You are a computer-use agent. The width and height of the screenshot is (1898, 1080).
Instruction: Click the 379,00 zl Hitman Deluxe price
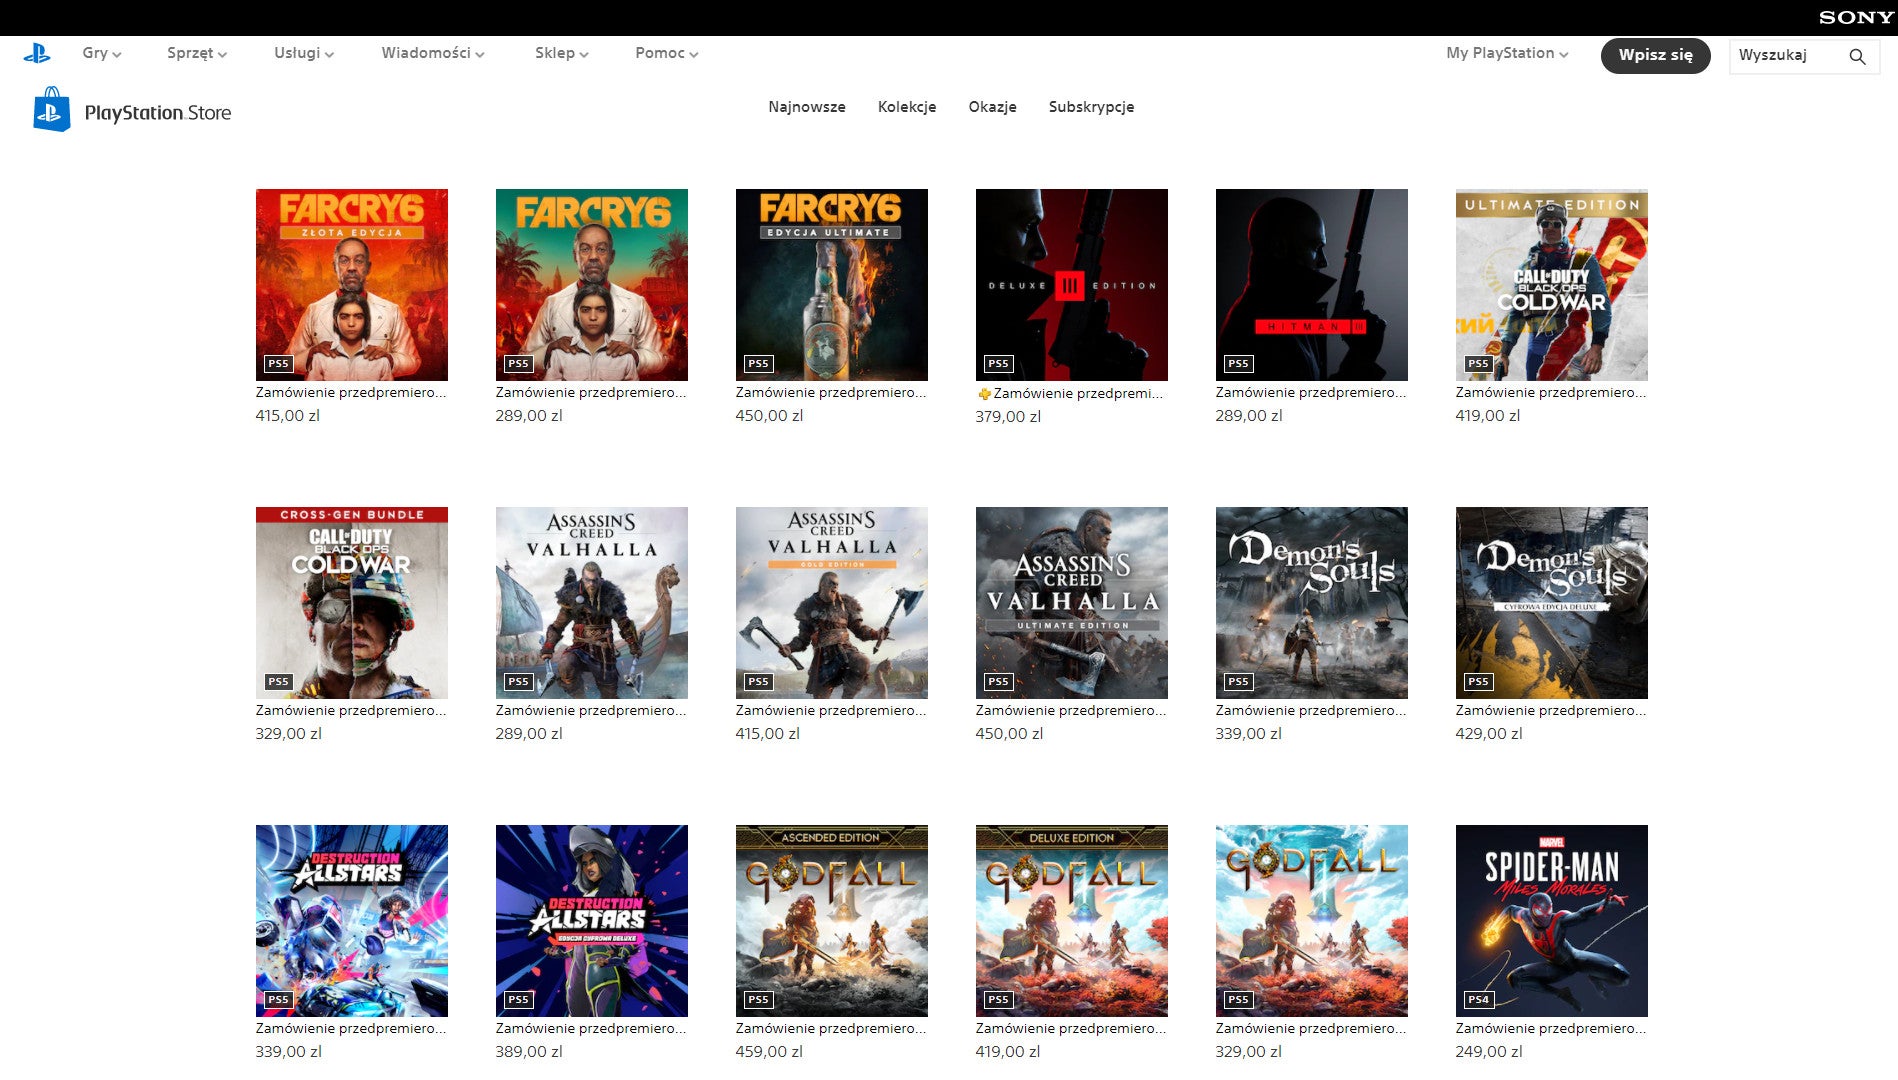pos(1008,417)
